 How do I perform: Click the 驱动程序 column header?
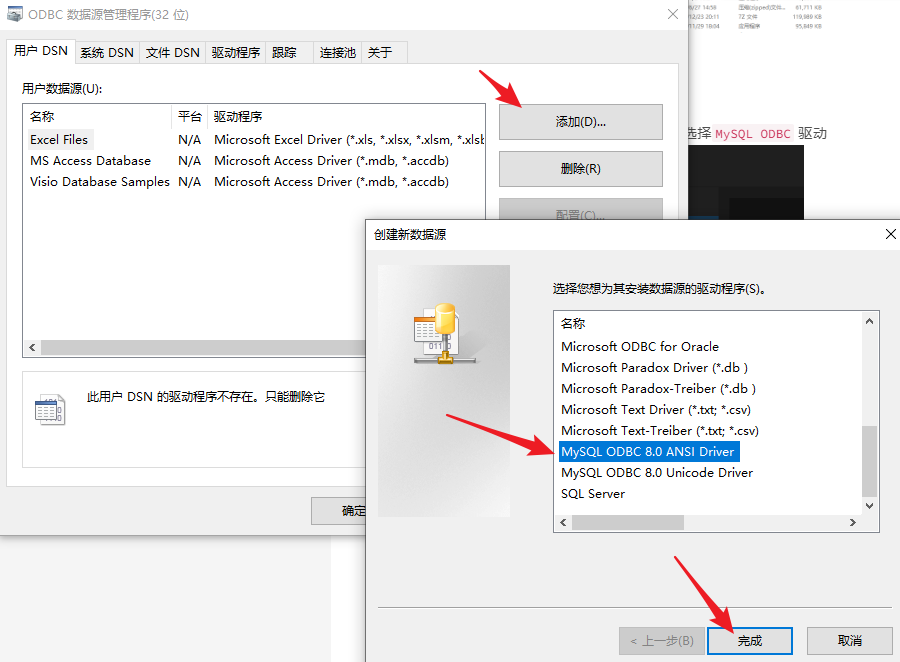[x=346, y=117]
